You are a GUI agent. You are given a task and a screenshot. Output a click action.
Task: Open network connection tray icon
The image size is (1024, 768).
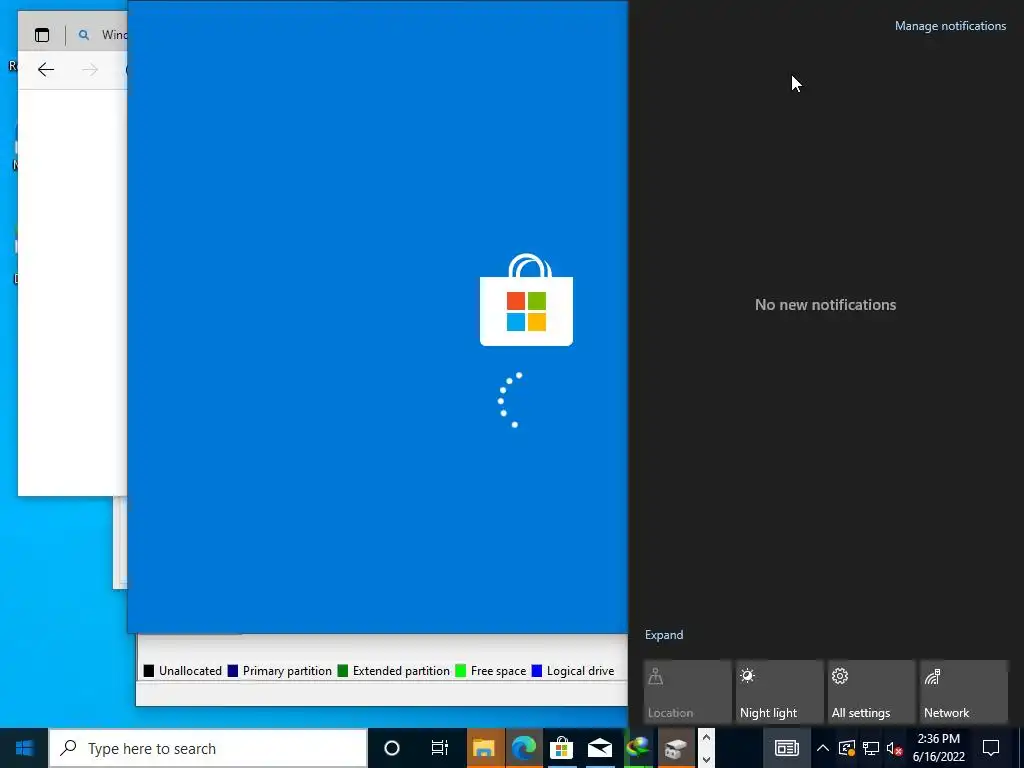point(871,748)
